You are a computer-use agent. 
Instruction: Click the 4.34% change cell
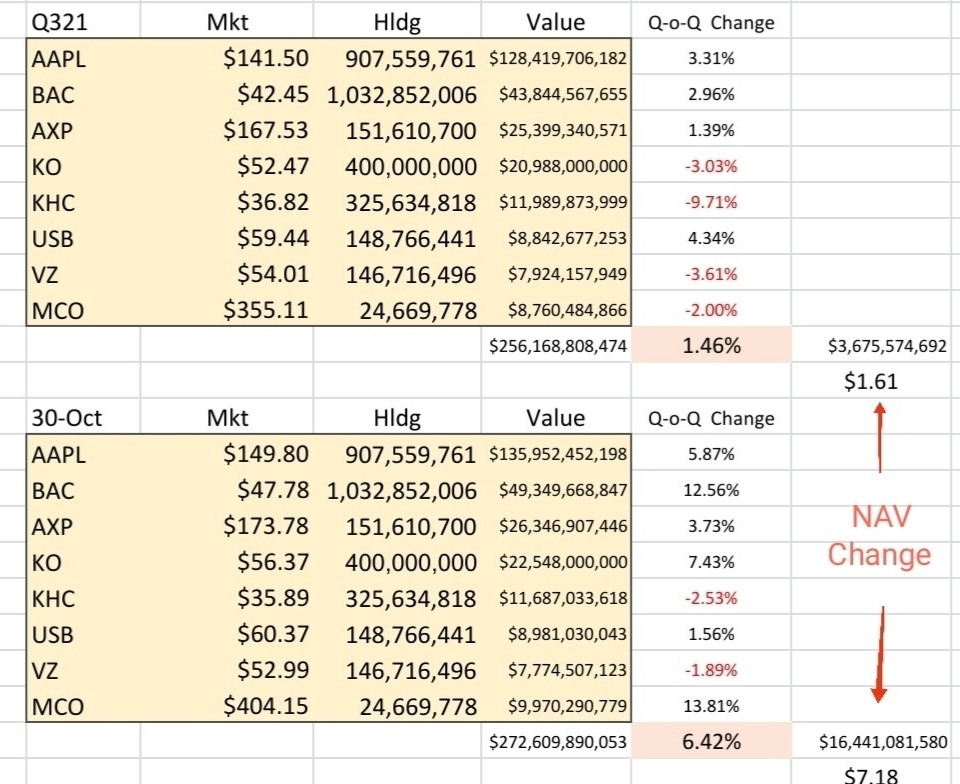(711, 238)
